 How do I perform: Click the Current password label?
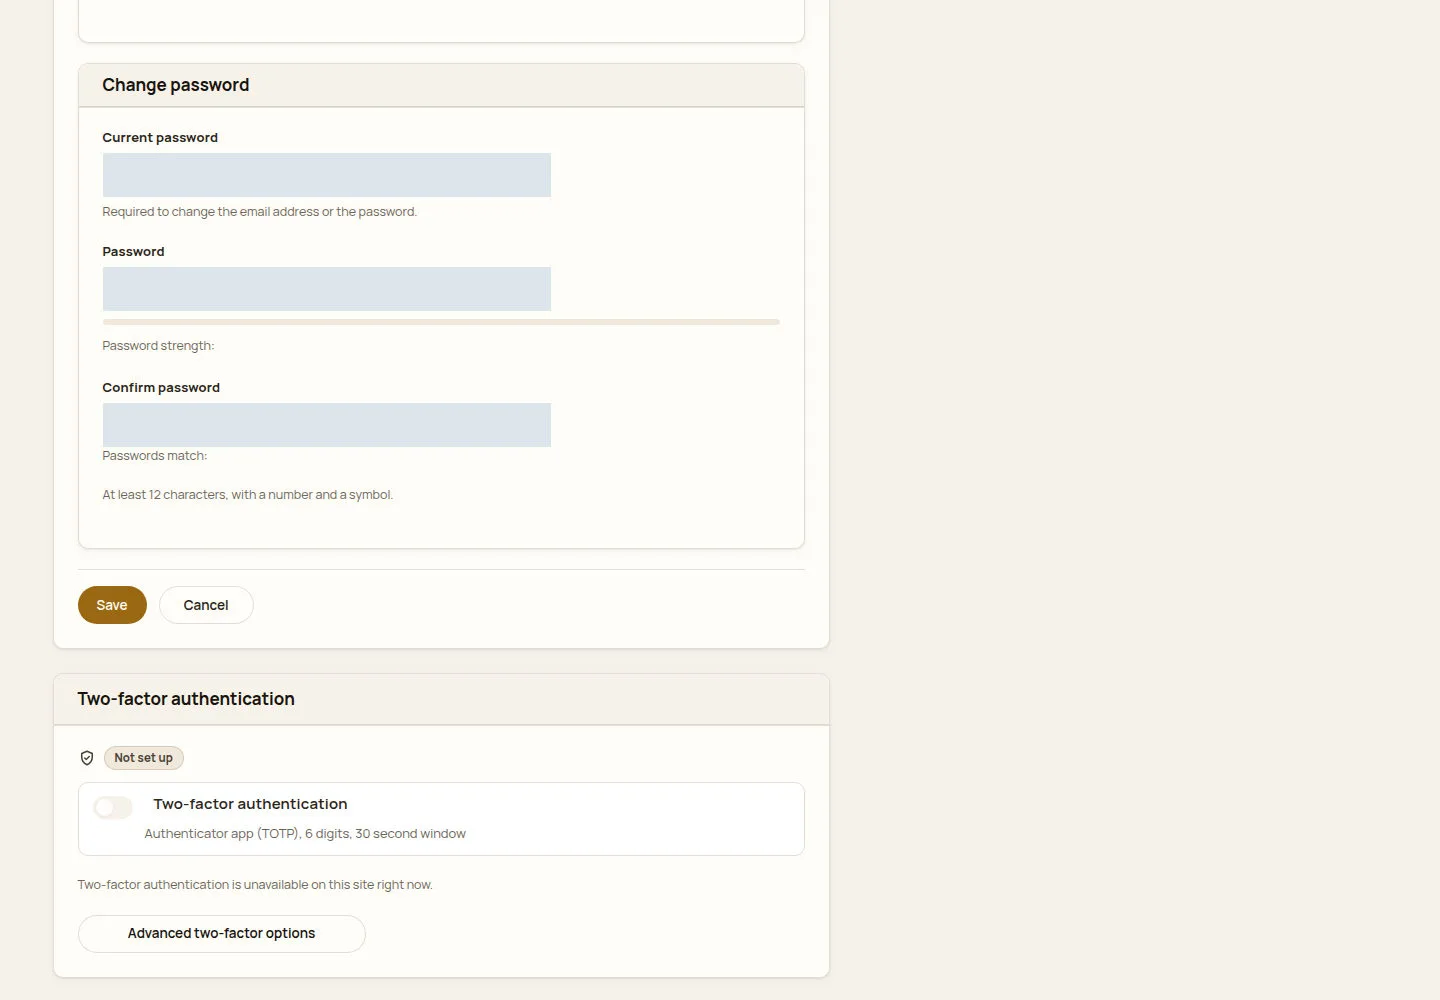tap(160, 138)
